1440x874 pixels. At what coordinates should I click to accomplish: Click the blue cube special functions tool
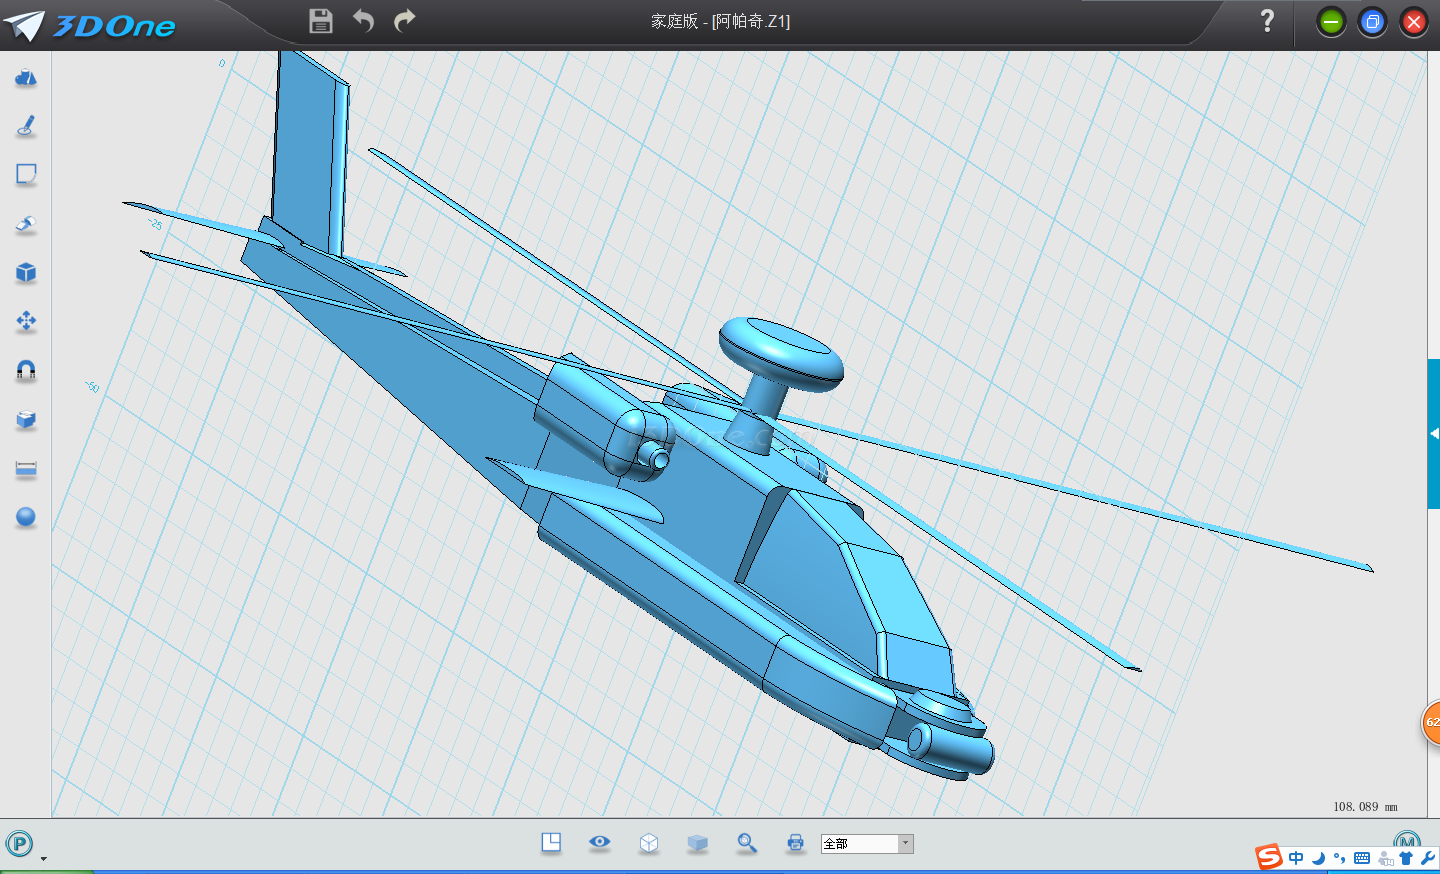click(26, 273)
